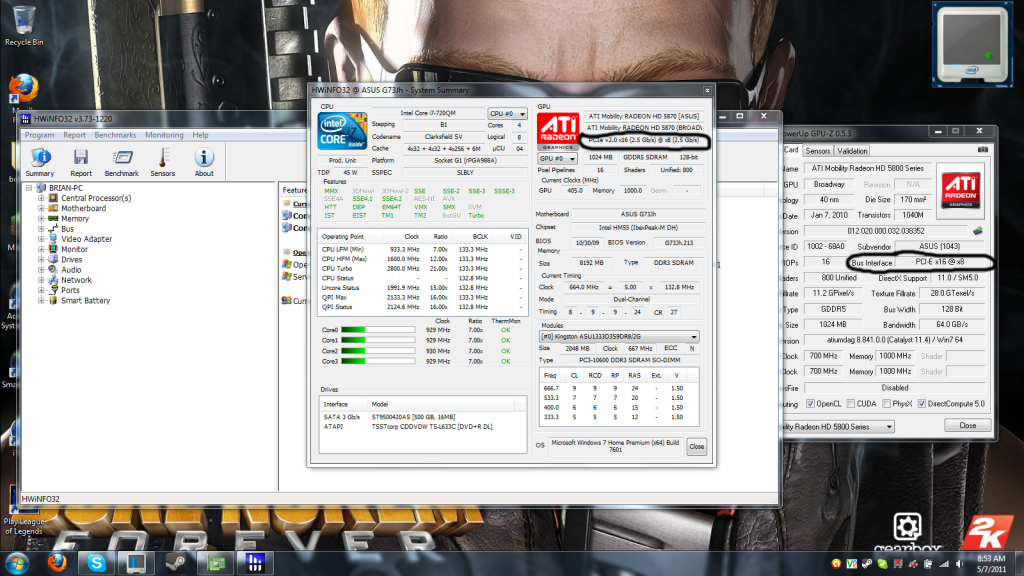Click the Core3 usage bar
This screenshot has width=1024, height=576.
click(378, 361)
